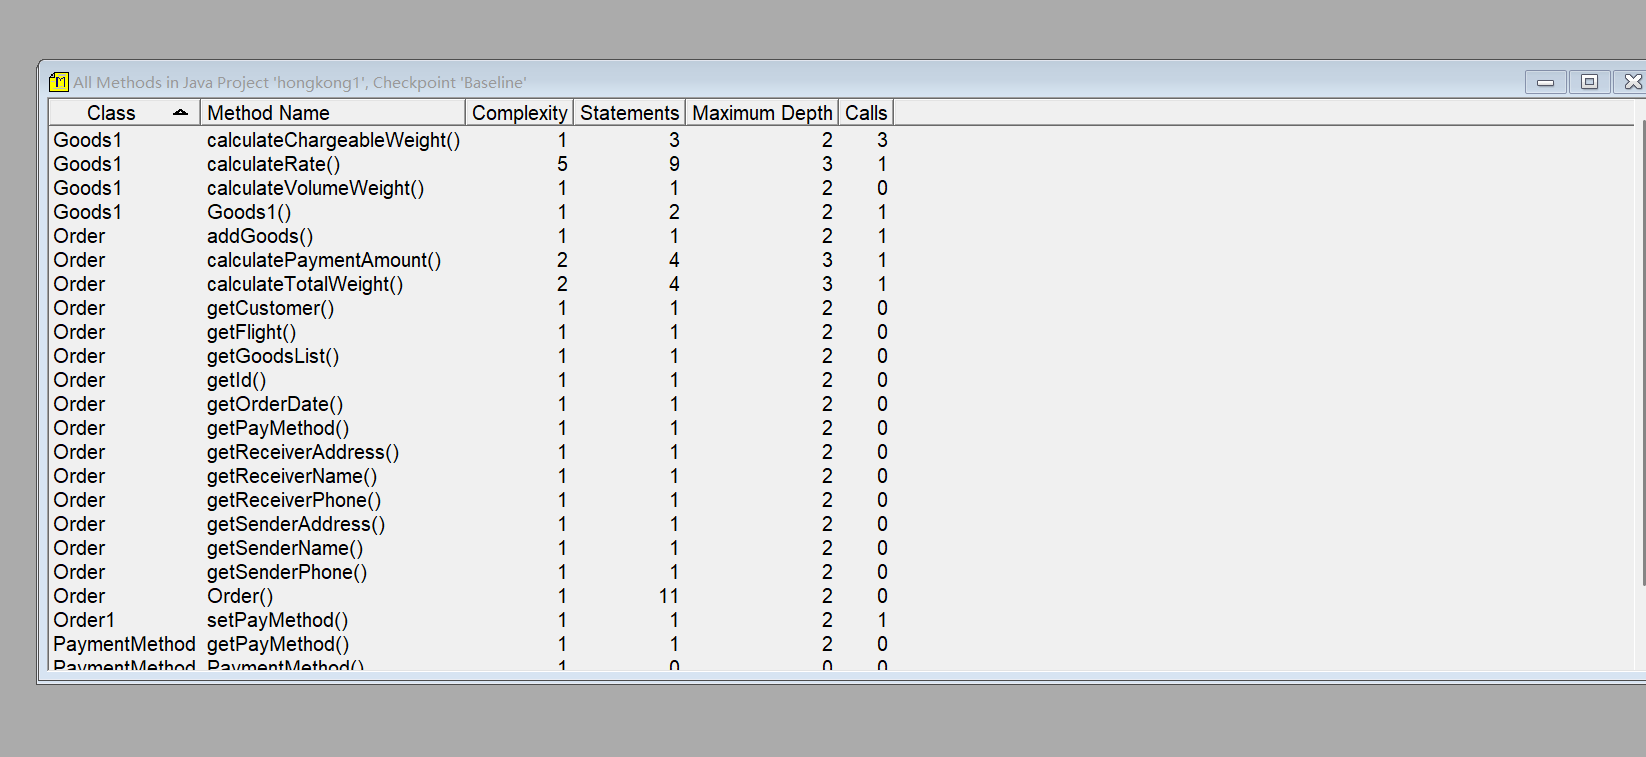This screenshot has height=757, width=1646.
Task: Select the getOrderDate() method row
Action: [x=470, y=404]
